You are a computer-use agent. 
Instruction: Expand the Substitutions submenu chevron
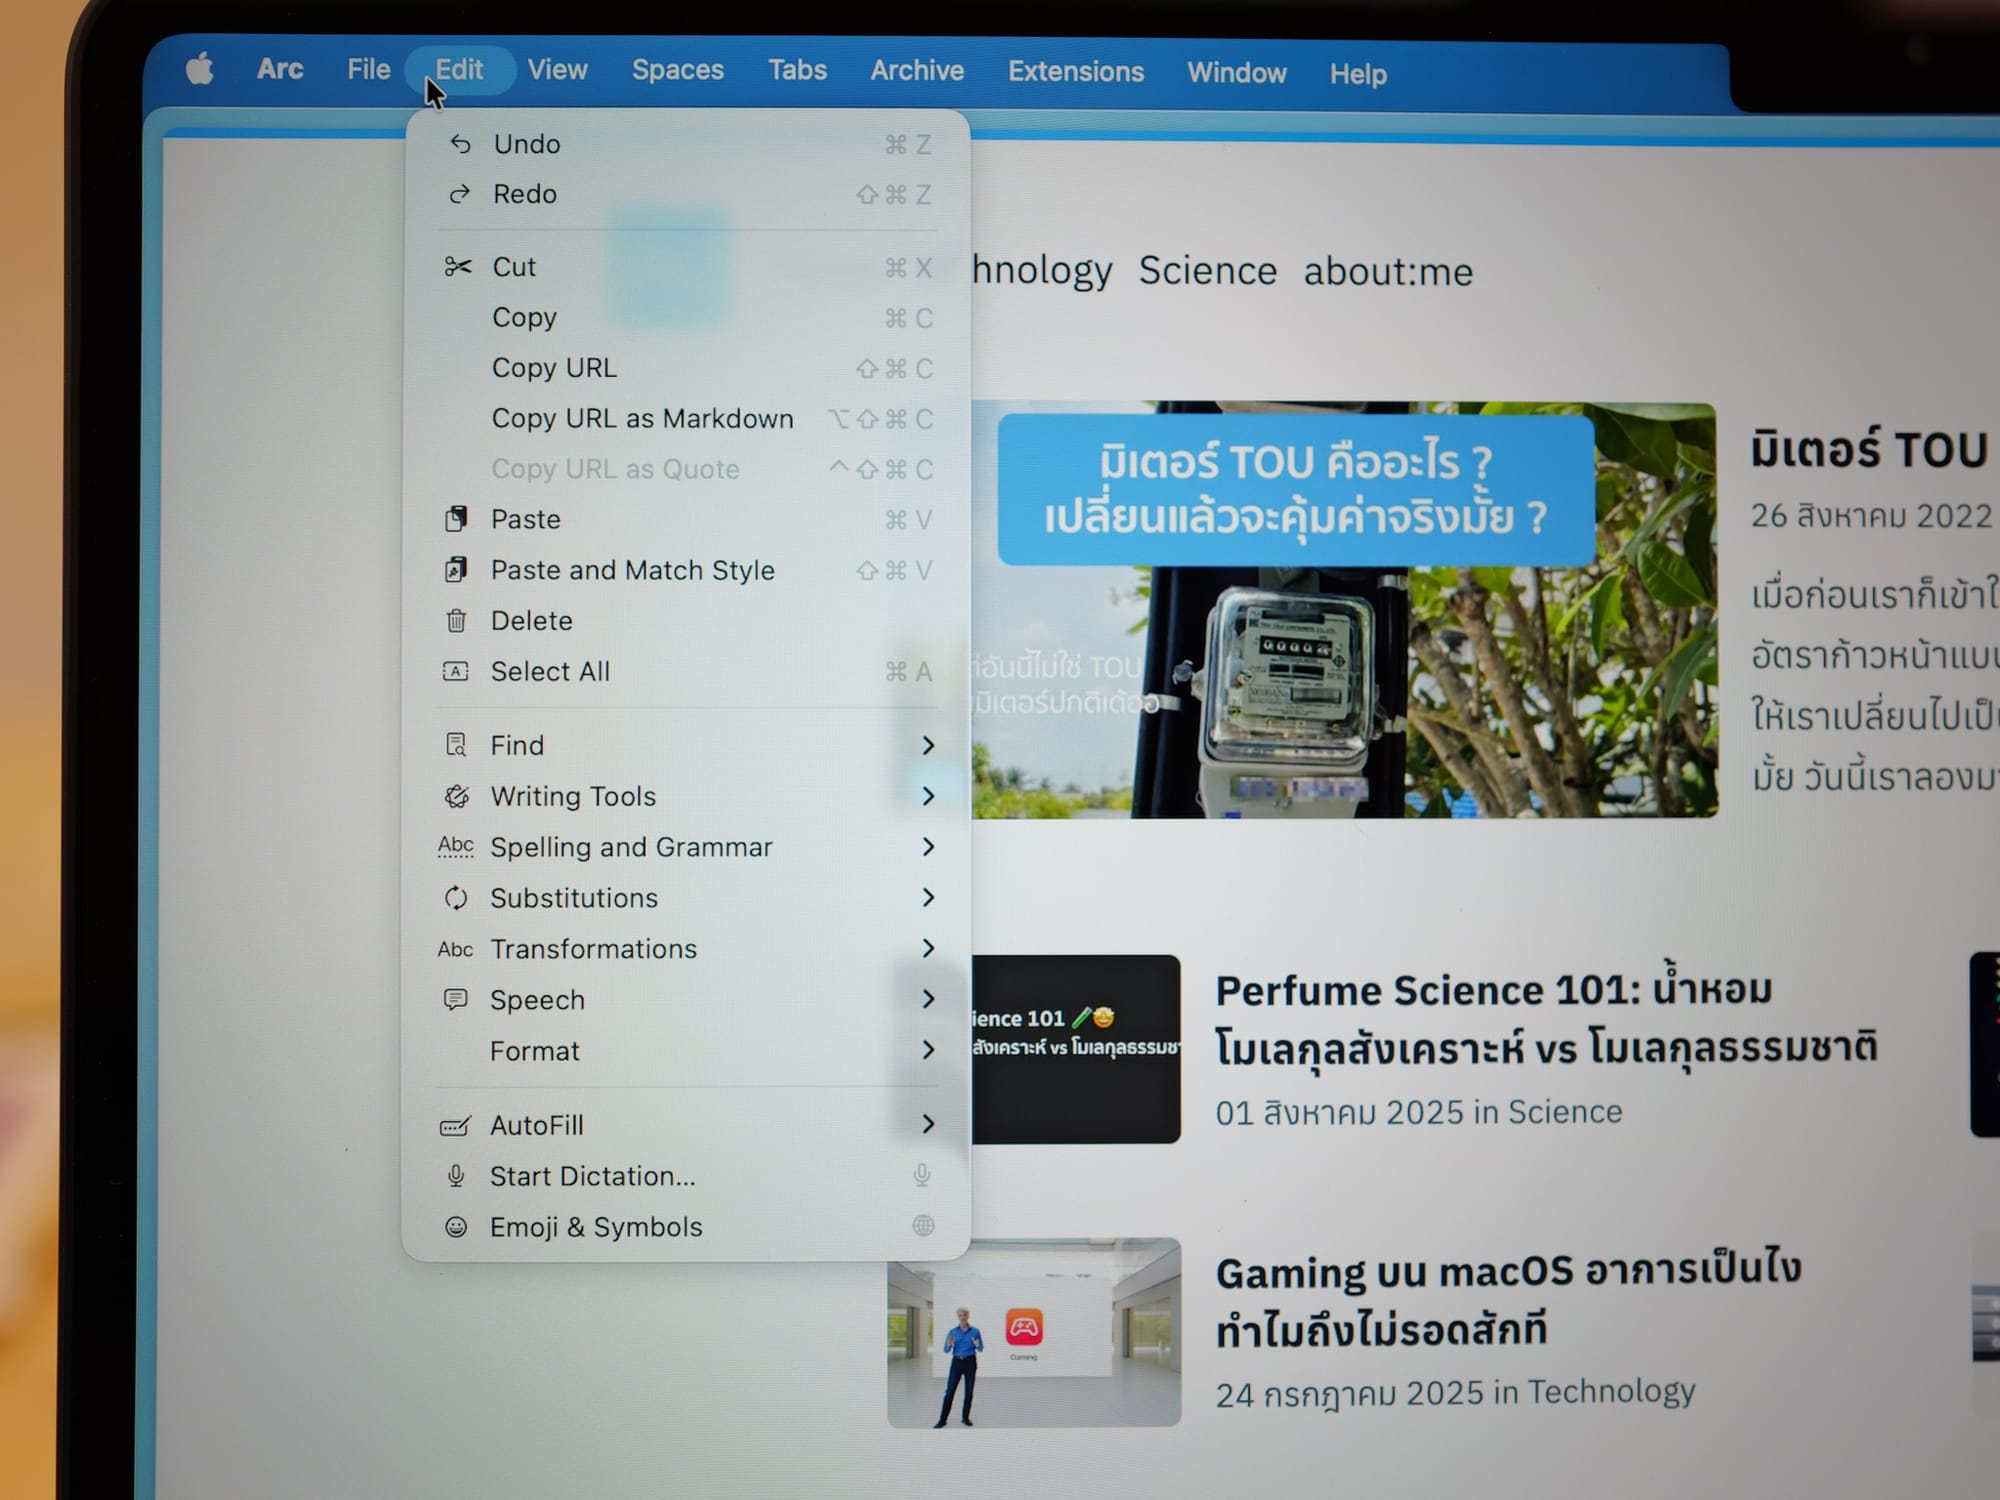tap(928, 898)
